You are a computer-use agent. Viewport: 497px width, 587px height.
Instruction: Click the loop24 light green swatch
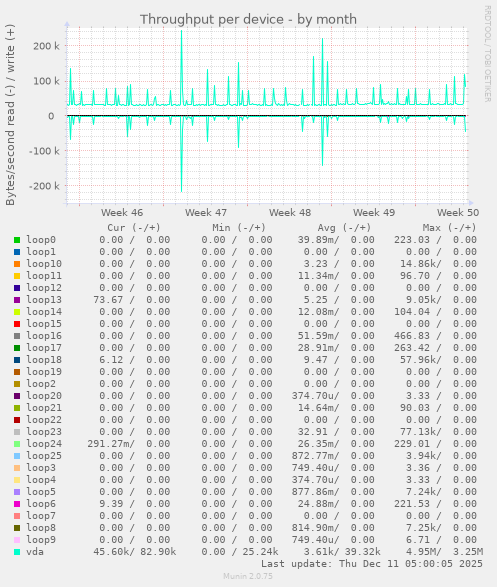17,444
